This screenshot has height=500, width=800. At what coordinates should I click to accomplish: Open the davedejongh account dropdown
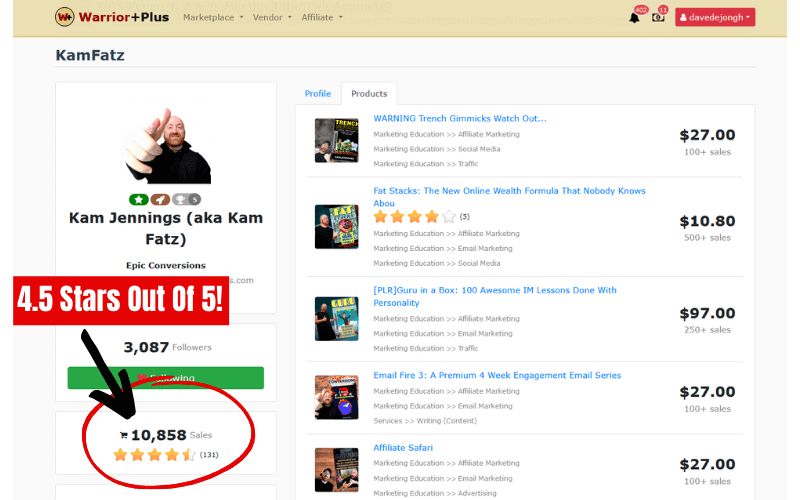(715, 17)
